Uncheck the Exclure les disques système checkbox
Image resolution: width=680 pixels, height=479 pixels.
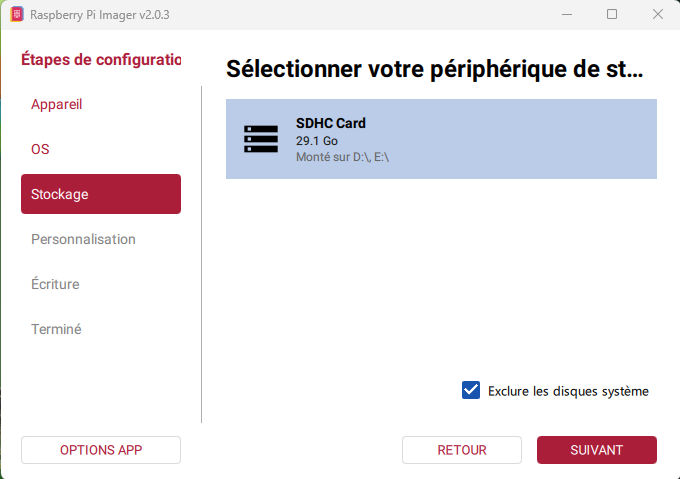[471, 390]
